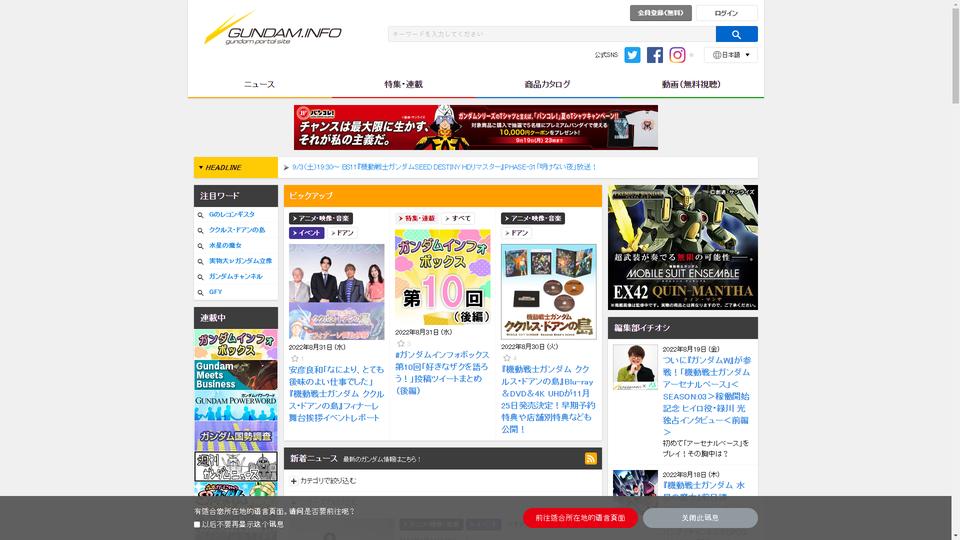Click the search icon beside 実物大ガンダム立像

point(200,261)
